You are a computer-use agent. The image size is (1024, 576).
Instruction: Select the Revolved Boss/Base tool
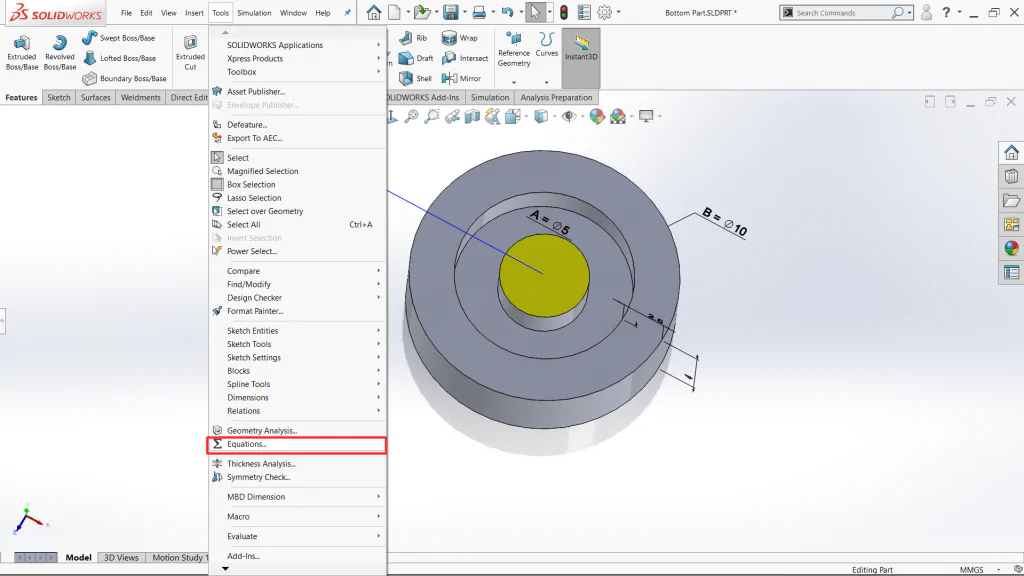point(59,53)
